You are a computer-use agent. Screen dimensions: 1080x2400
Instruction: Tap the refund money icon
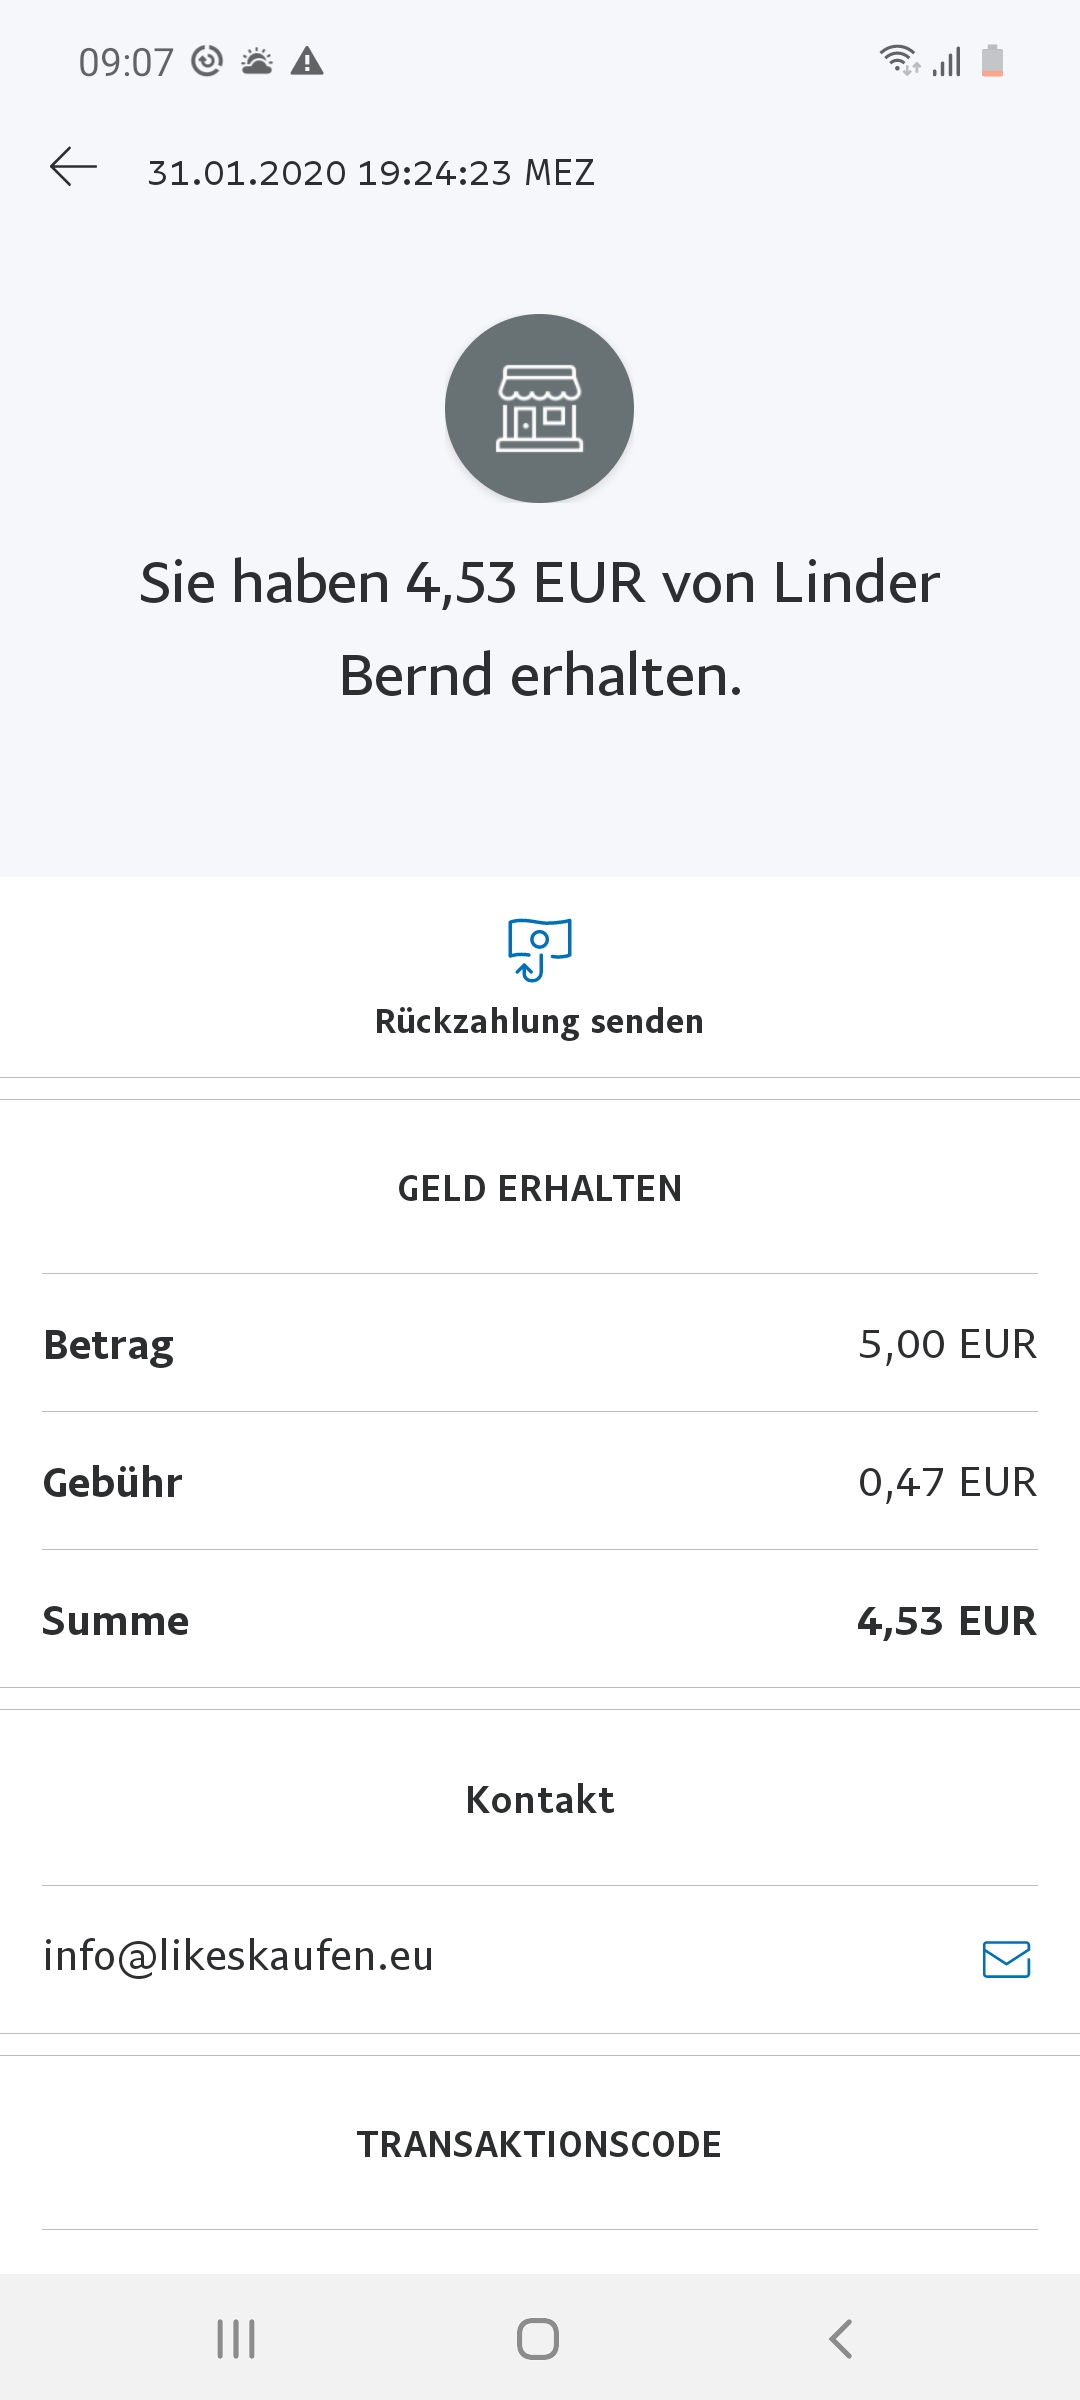pos(539,948)
